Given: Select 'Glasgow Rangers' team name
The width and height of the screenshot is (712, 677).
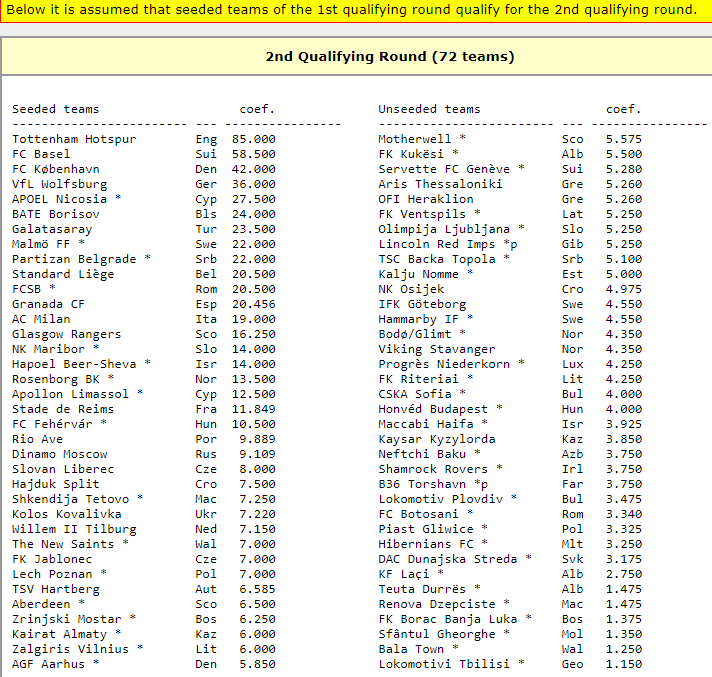Looking at the screenshot, I should [67, 334].
